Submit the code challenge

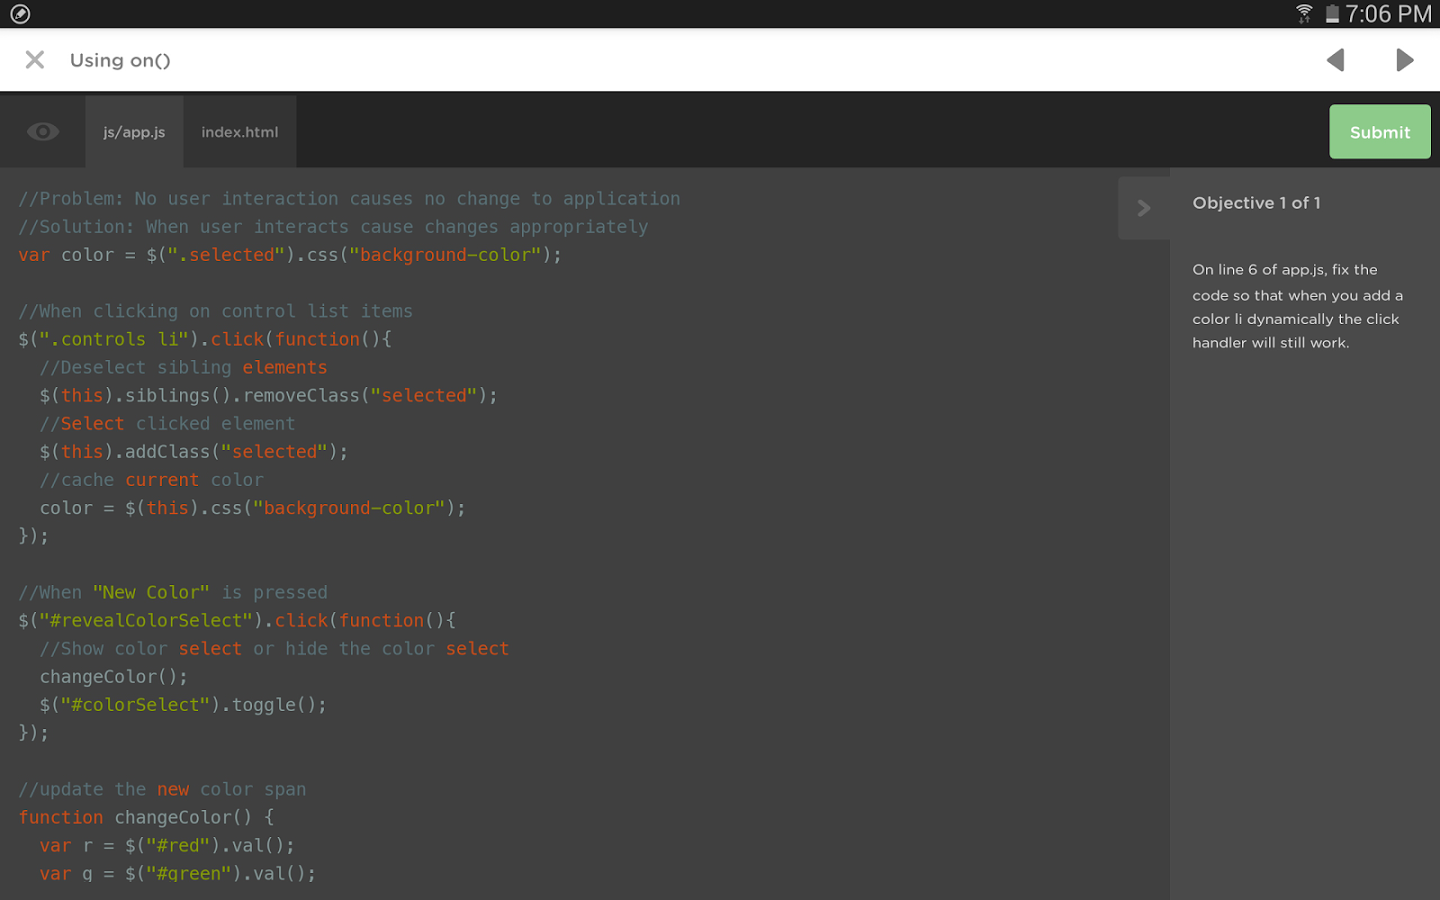point(1380,132)
